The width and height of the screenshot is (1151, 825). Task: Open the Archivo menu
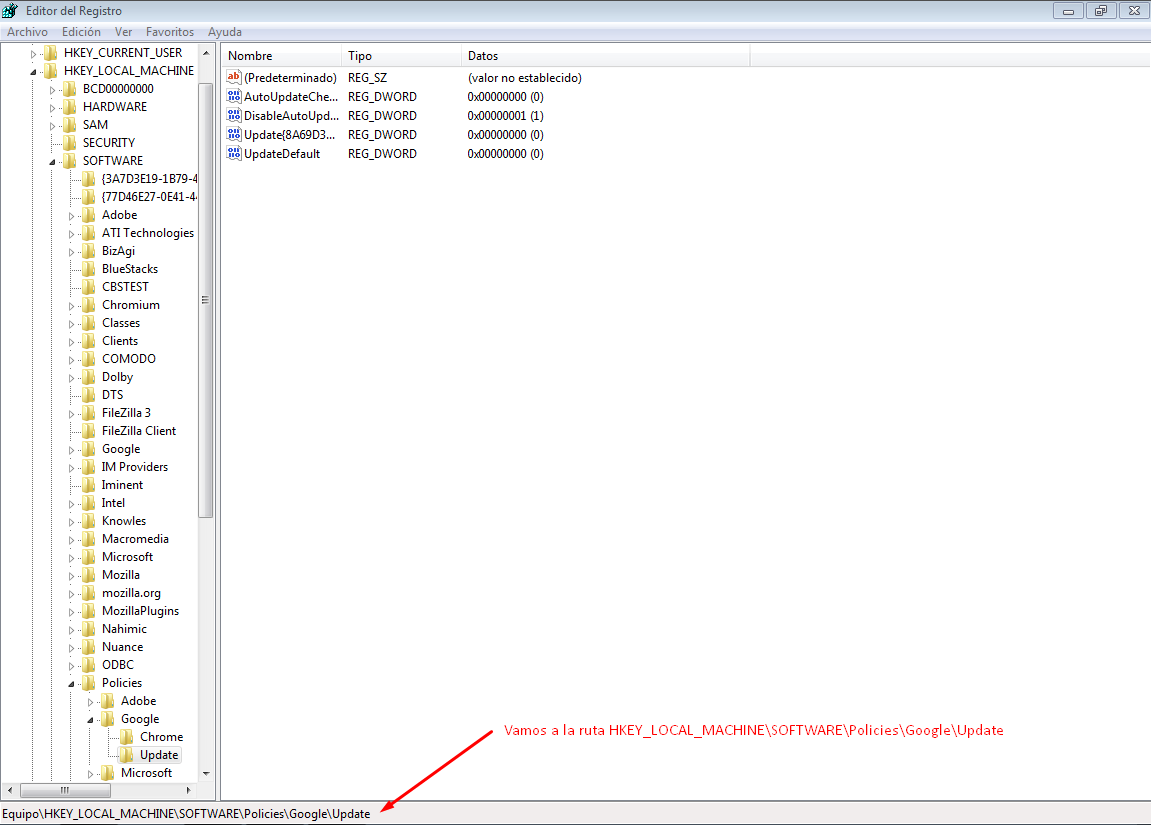click(x=27, y=32)
